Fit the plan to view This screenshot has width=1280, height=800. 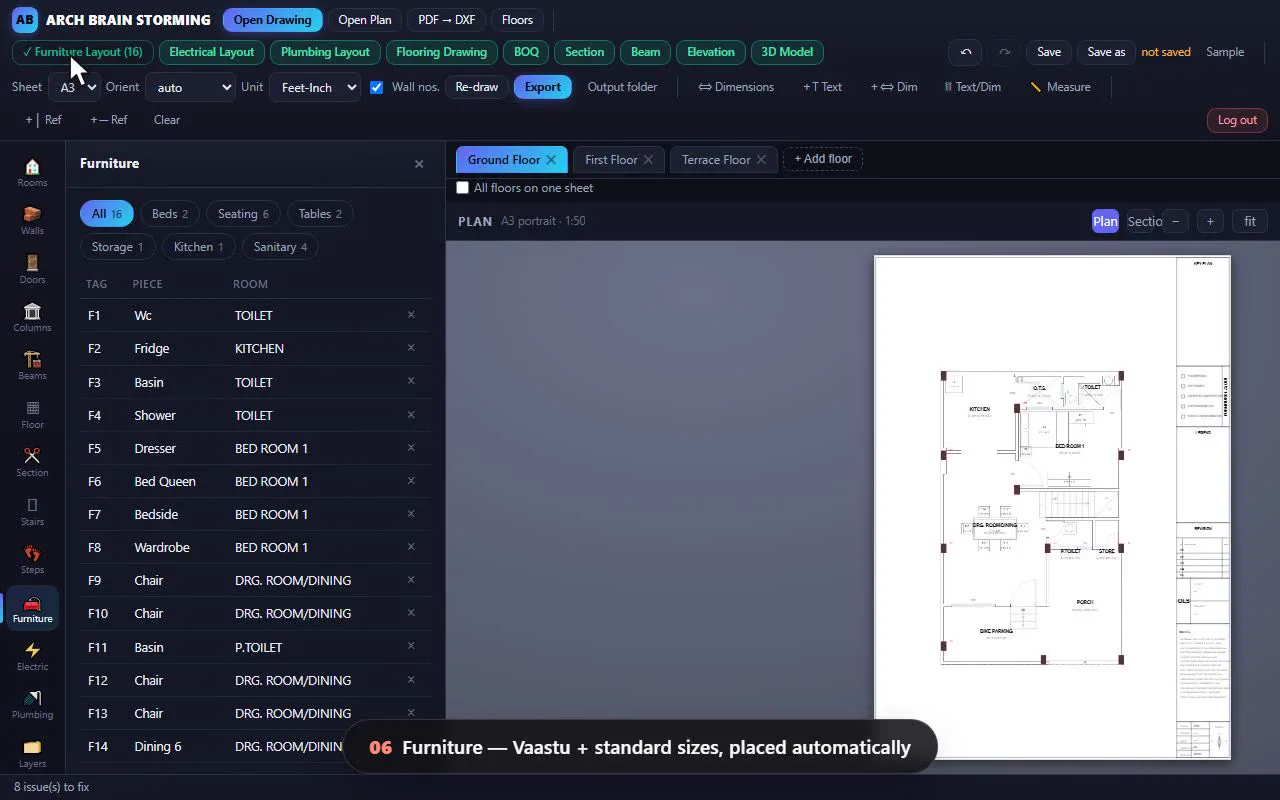point(1250,222)
